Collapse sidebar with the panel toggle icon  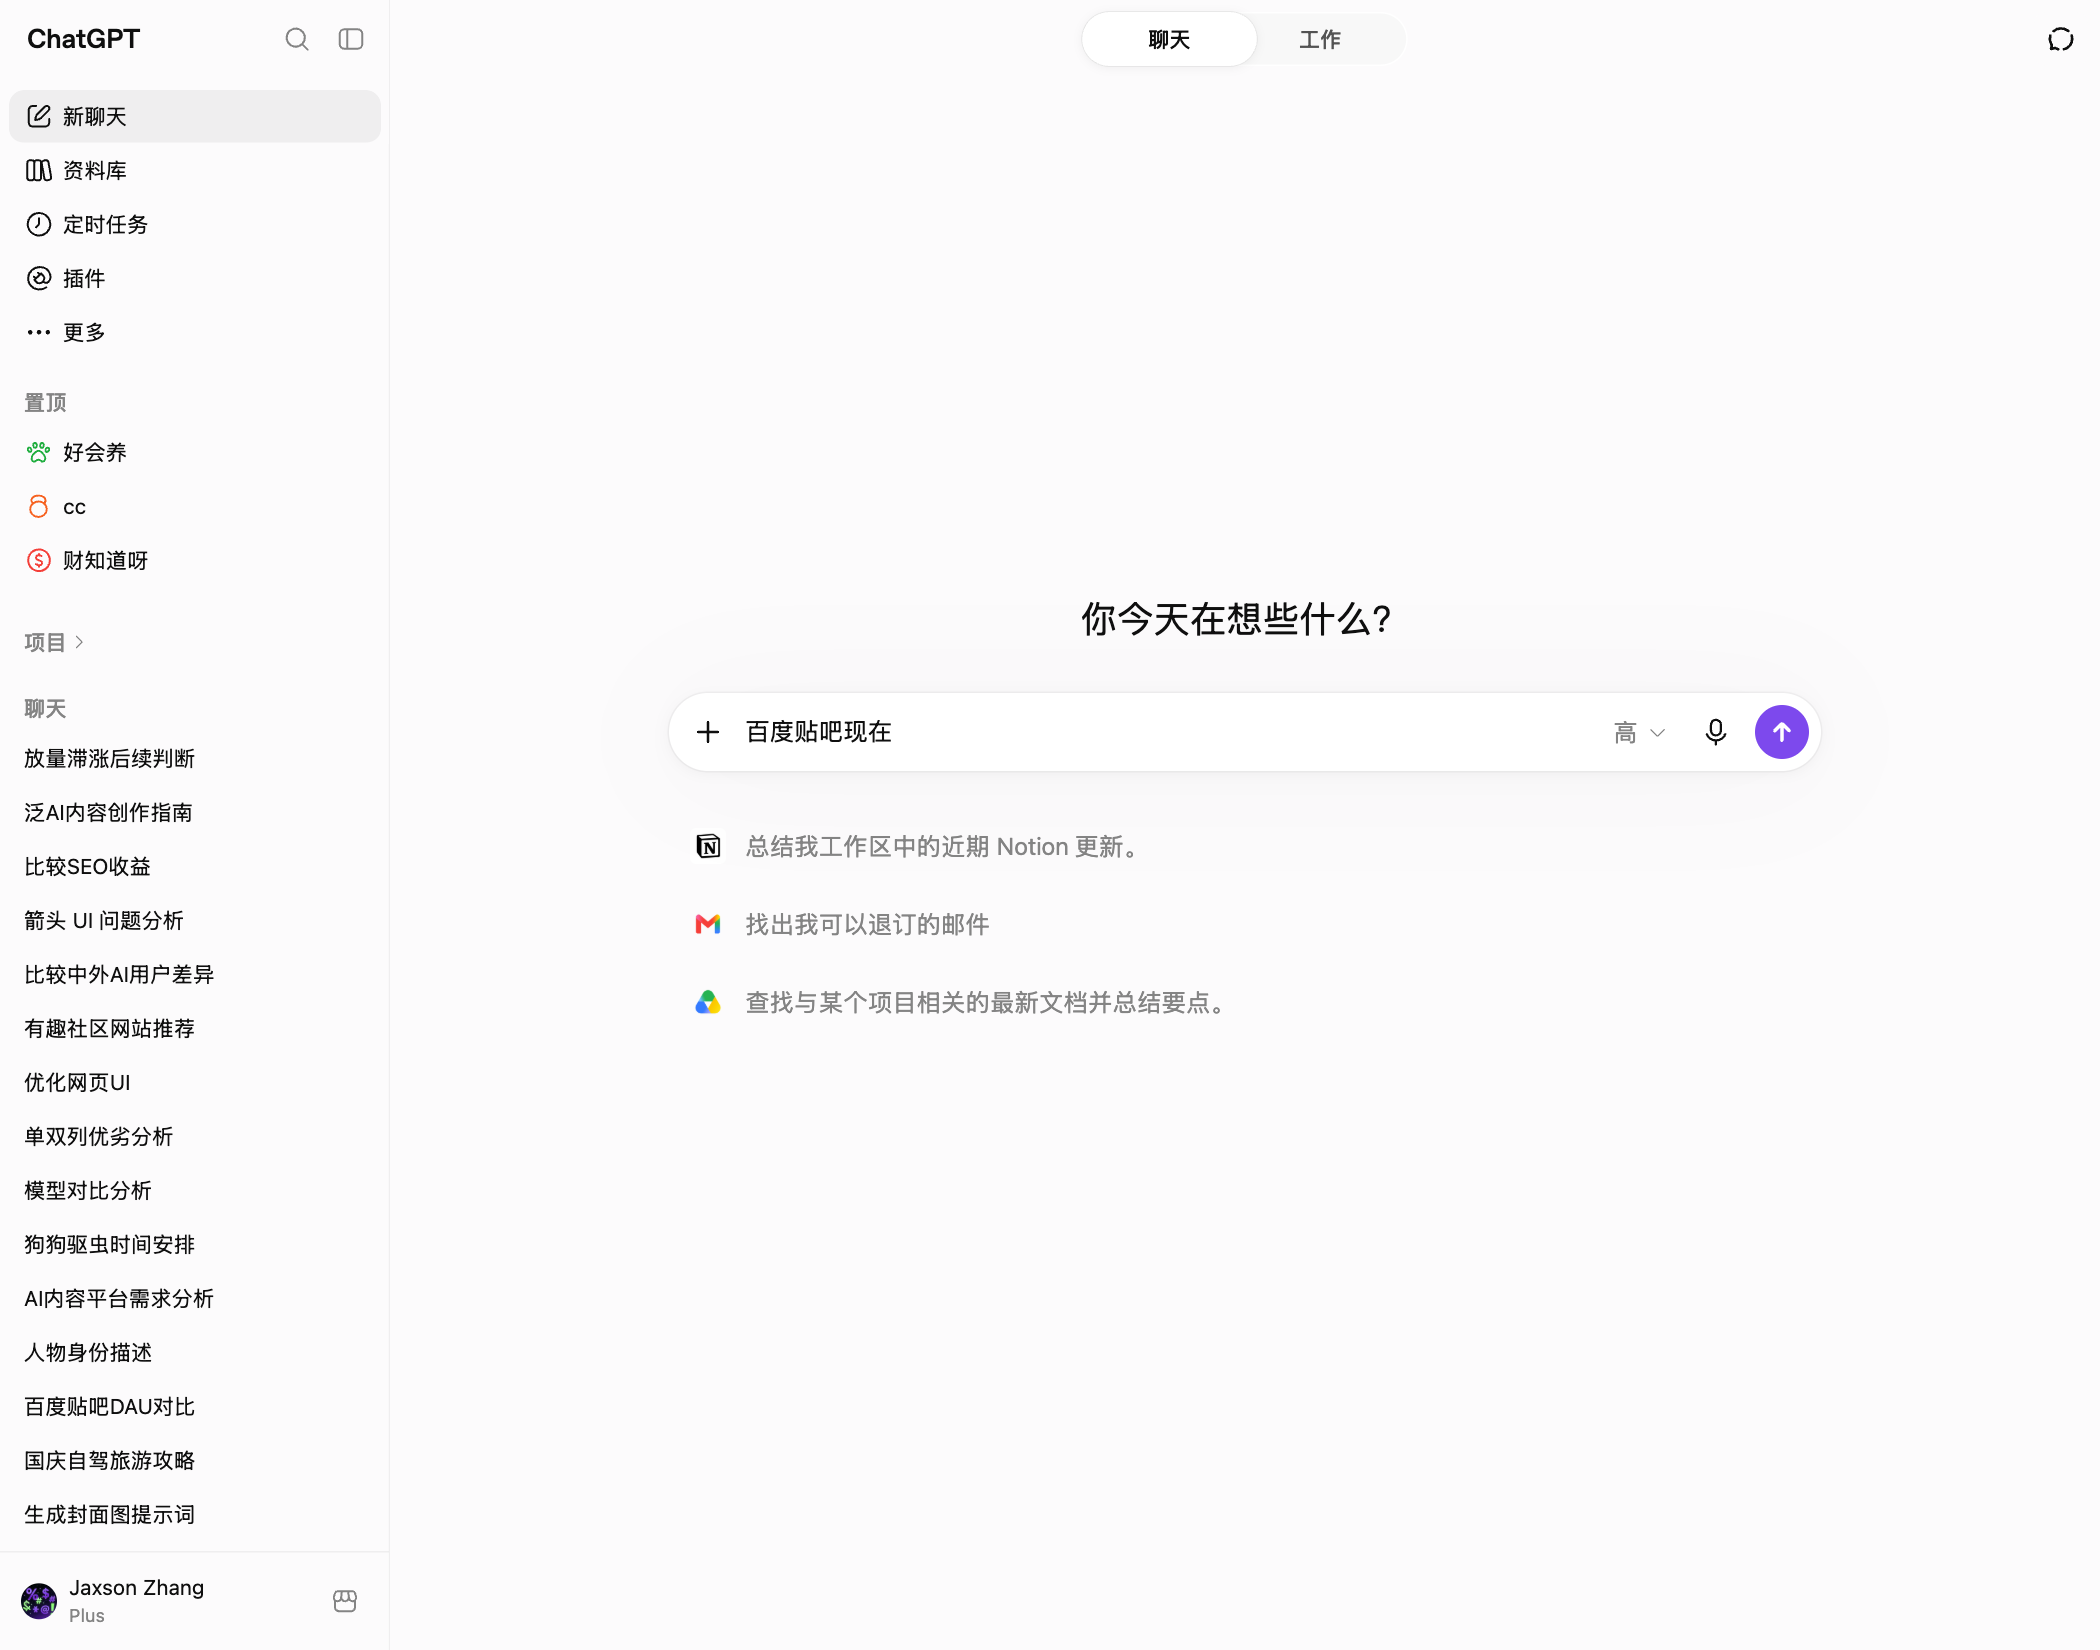351,39
